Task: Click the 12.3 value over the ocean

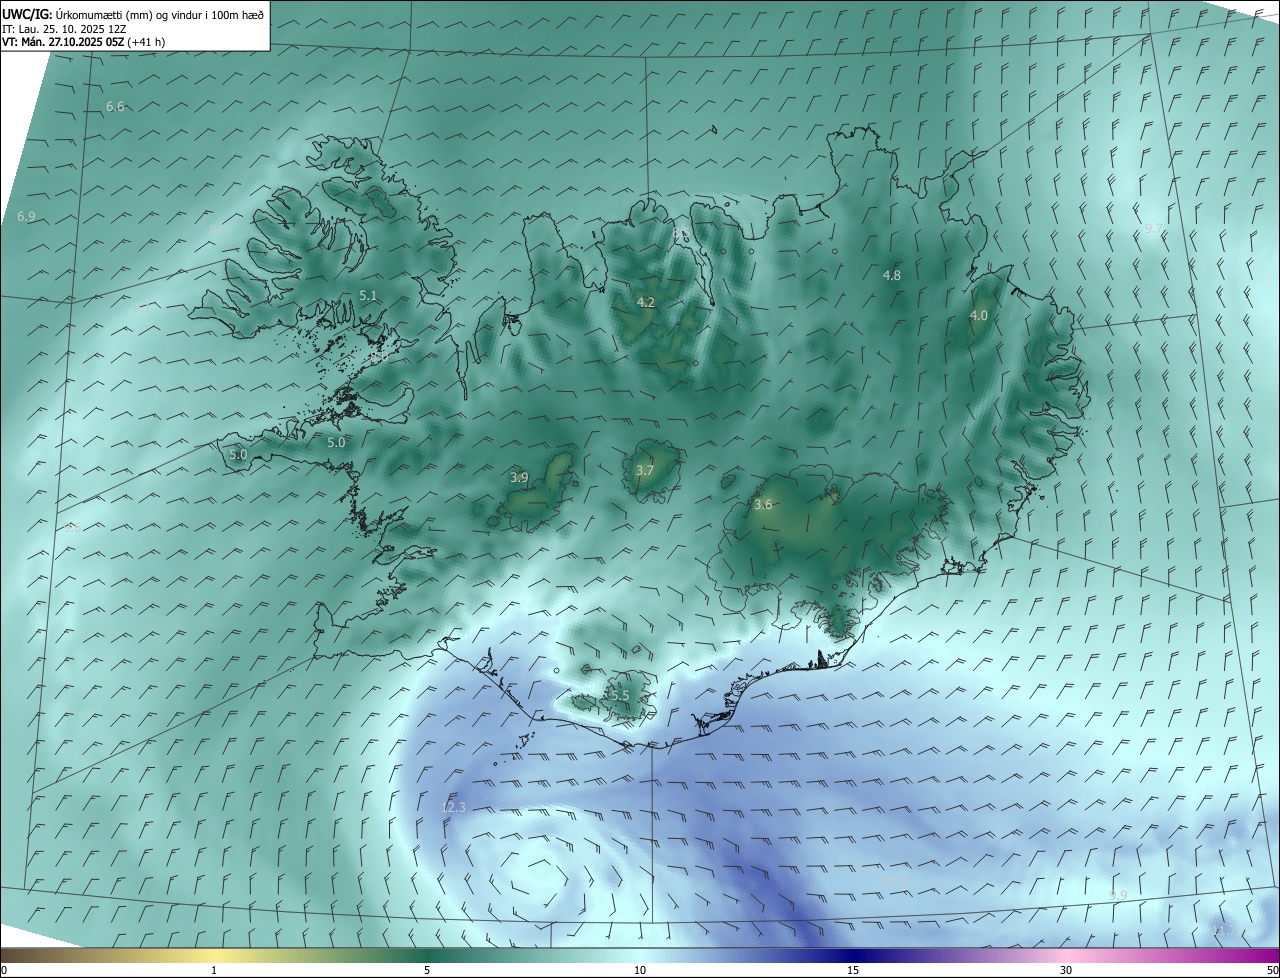Action: (454, 807)
